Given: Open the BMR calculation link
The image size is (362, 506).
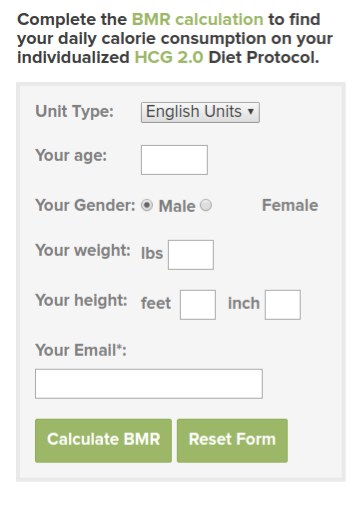Looking at the screenshot, I should 198,19.
